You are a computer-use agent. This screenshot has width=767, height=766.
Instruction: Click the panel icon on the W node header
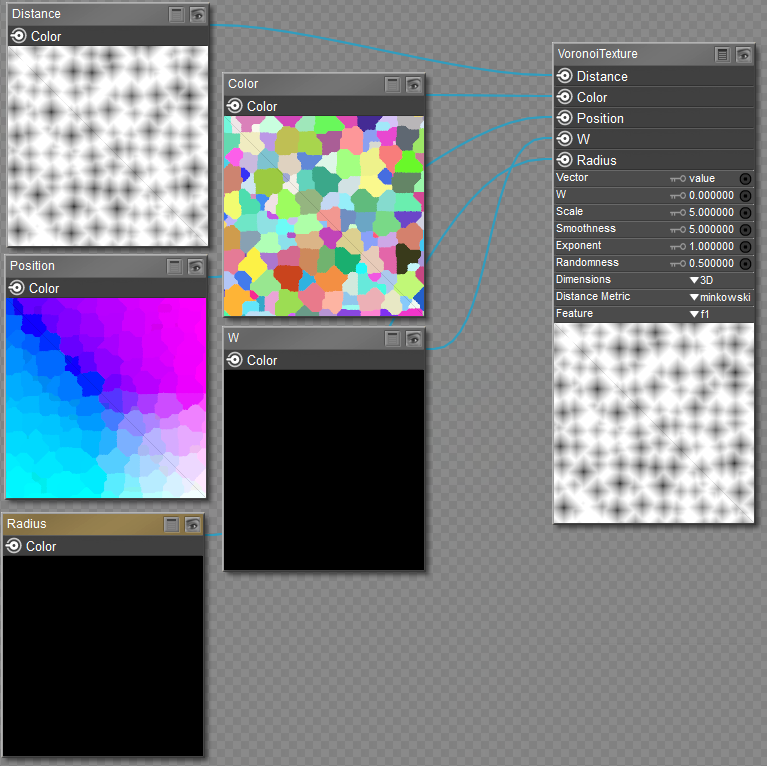(394, 339)
